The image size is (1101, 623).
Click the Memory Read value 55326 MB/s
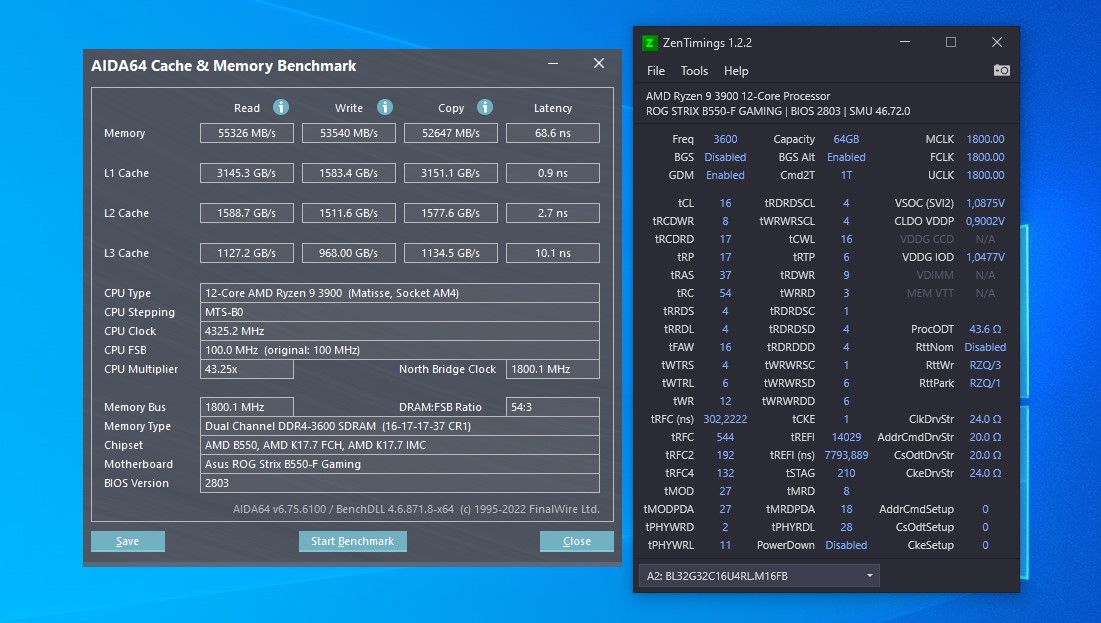pyautogui.click(x=246, y=133)
